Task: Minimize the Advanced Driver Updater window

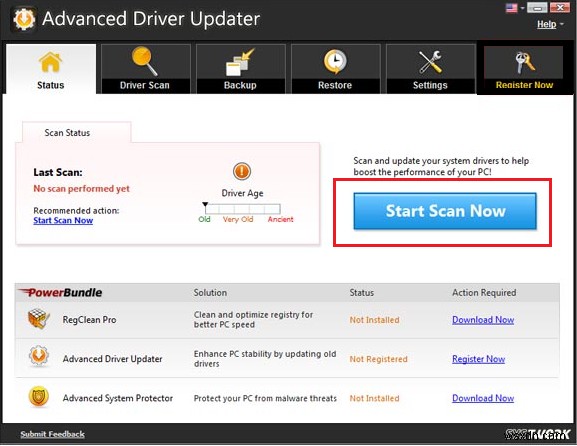Action: pyautogui.click(x=537, y=7)
